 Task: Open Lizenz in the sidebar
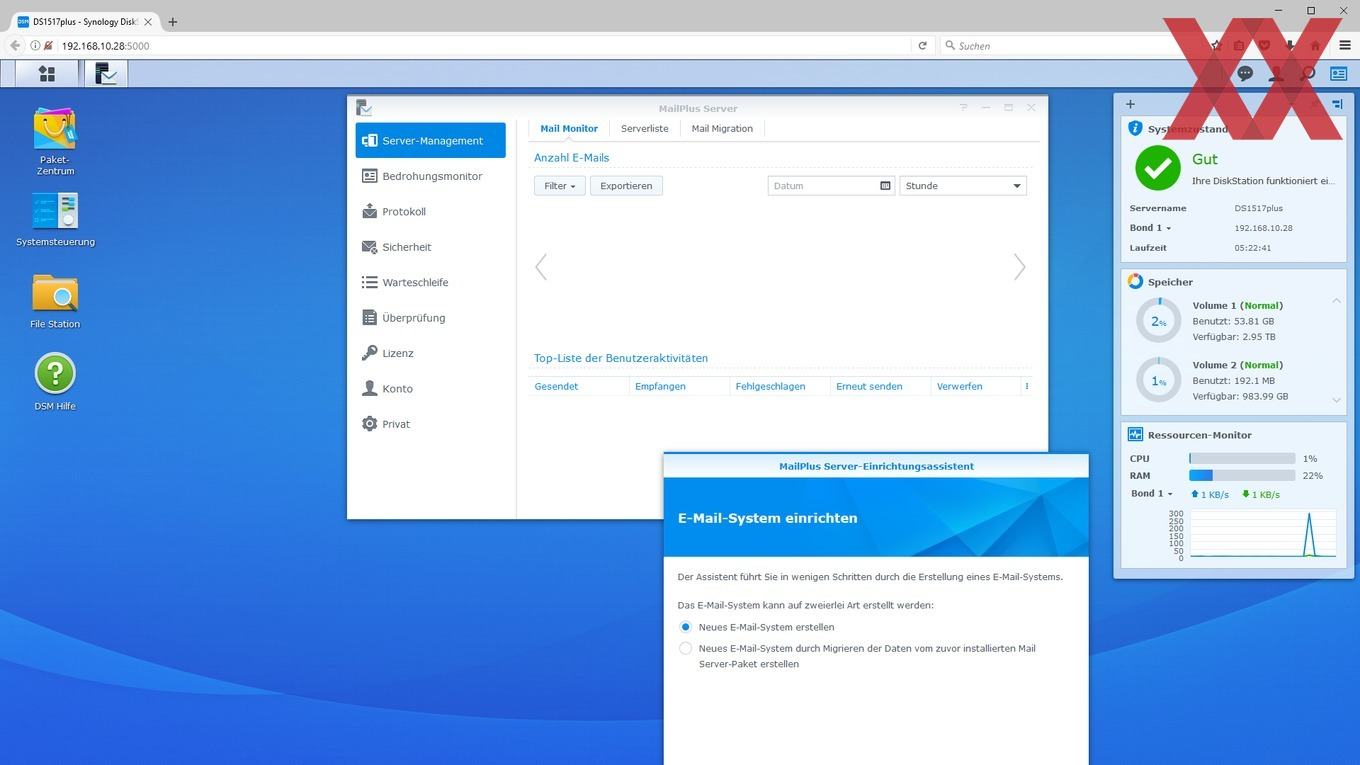click(430, 354)
